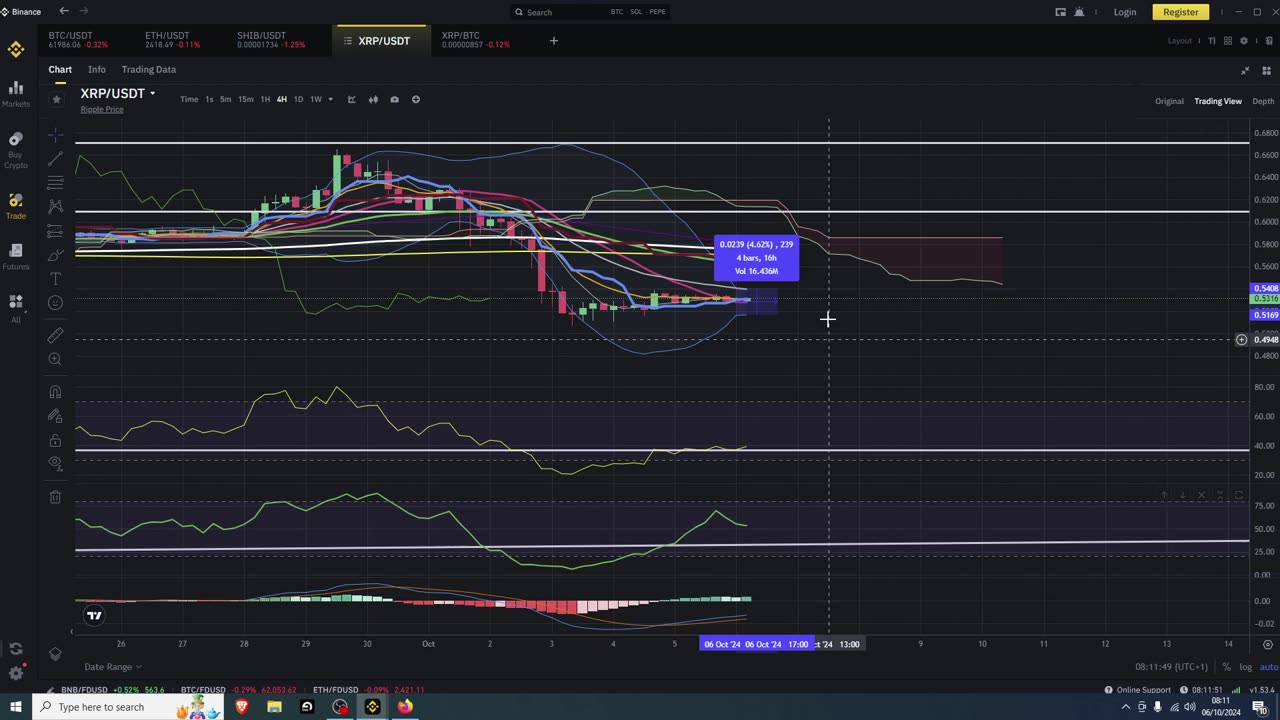1280x720 pixels.
Task: Switch chart to the Time line view
Action: click(189, 99)
